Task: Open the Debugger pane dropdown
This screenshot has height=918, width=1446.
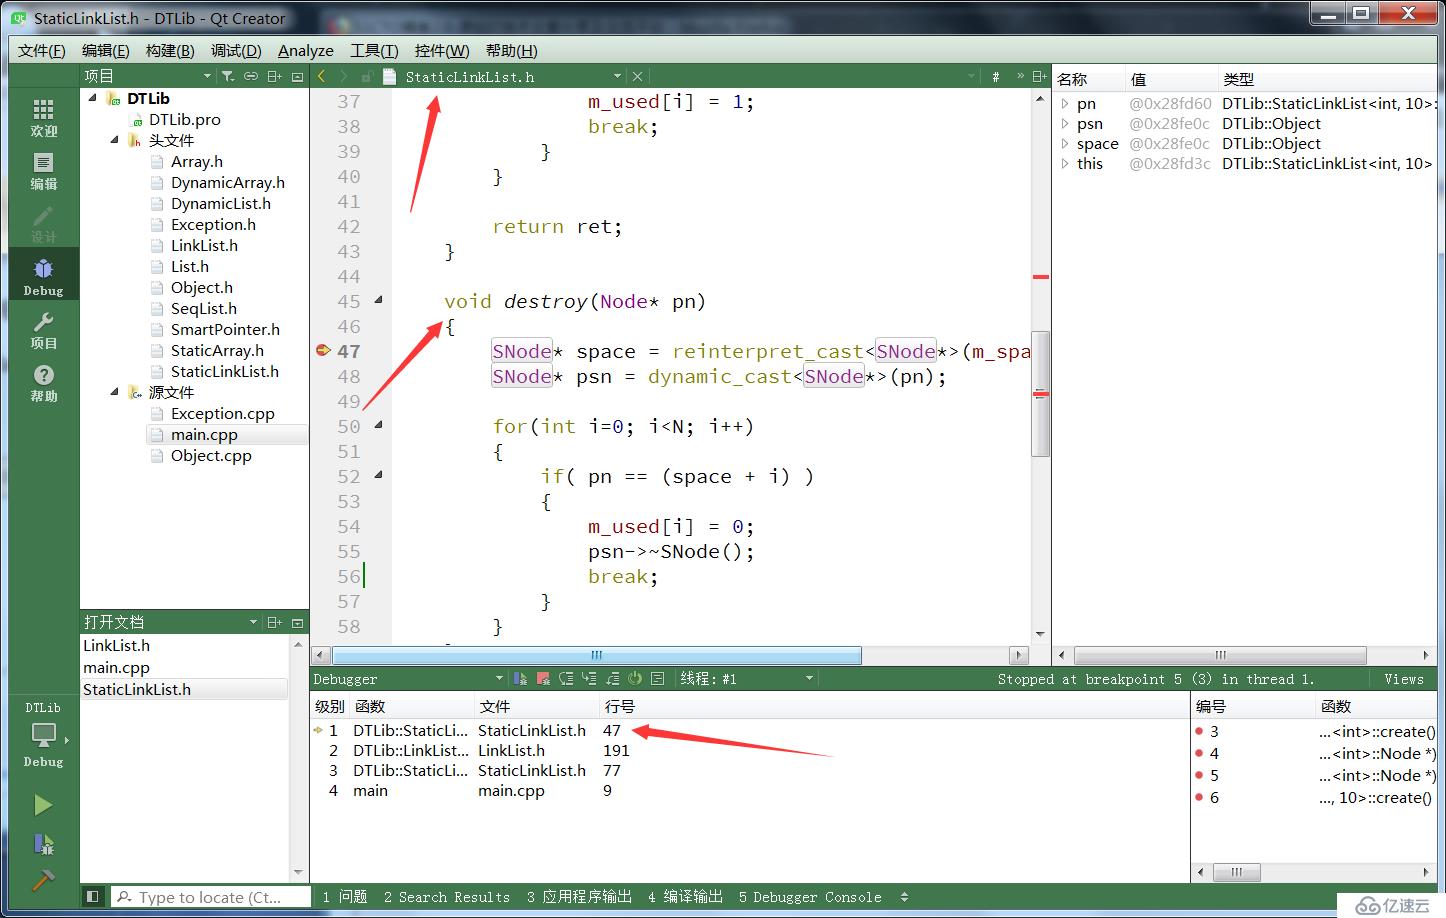Action: coord(500,679)
